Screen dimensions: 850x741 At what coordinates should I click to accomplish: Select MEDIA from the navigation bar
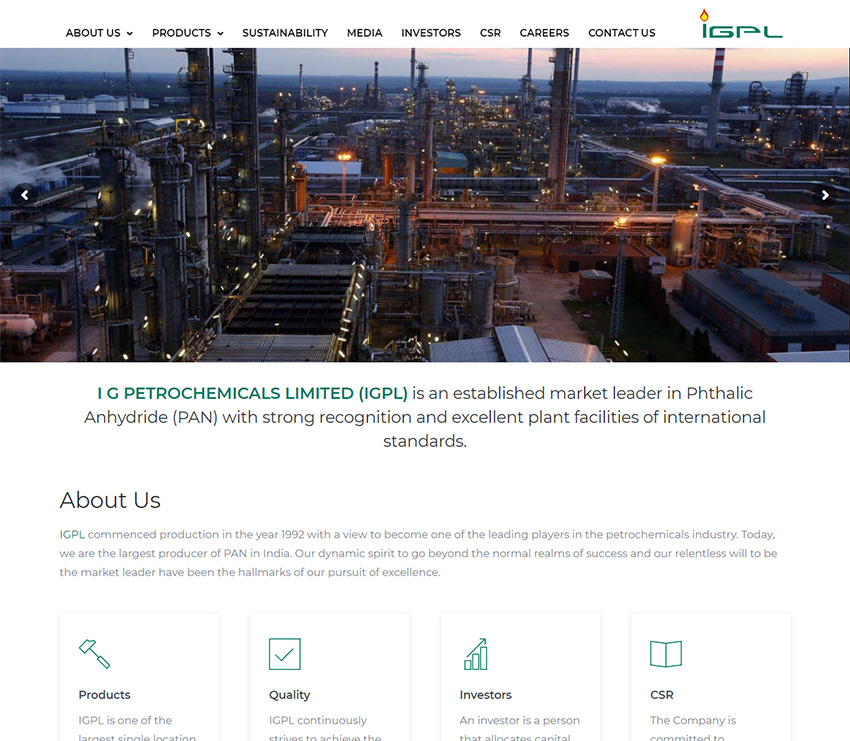coord(364,32)
